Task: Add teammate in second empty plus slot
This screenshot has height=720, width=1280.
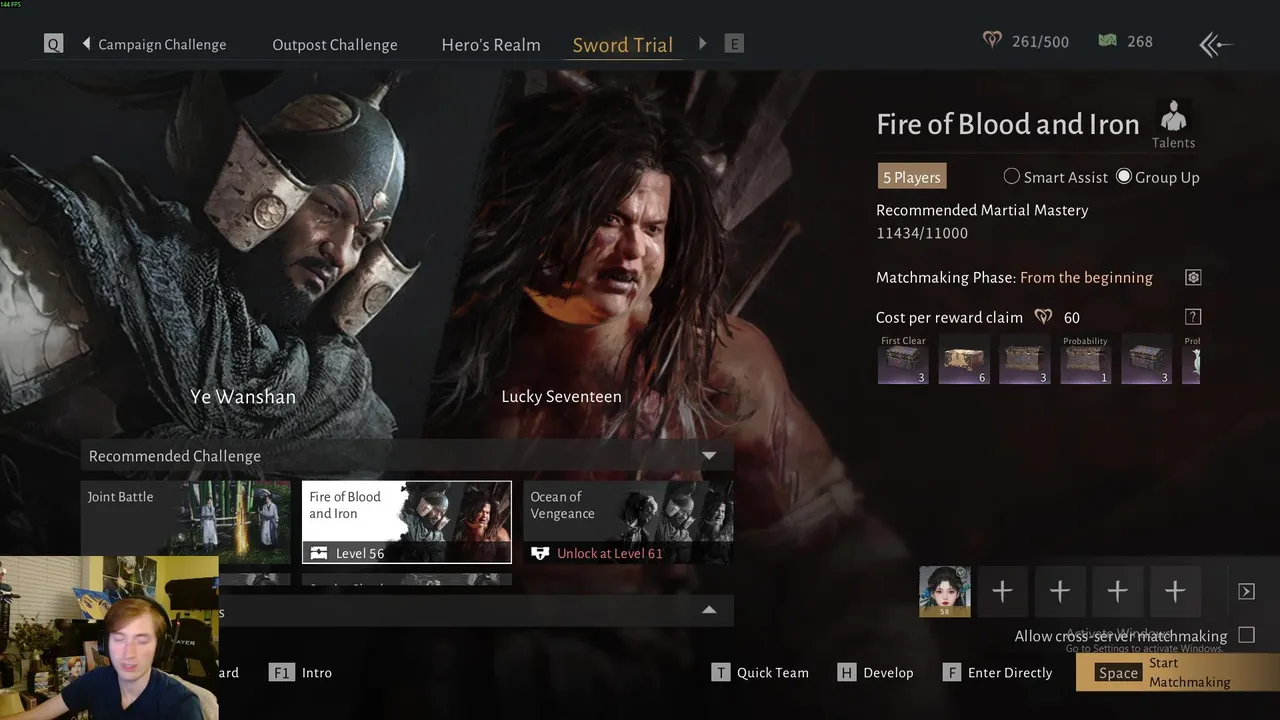Action: click(x=1060, y=591)
